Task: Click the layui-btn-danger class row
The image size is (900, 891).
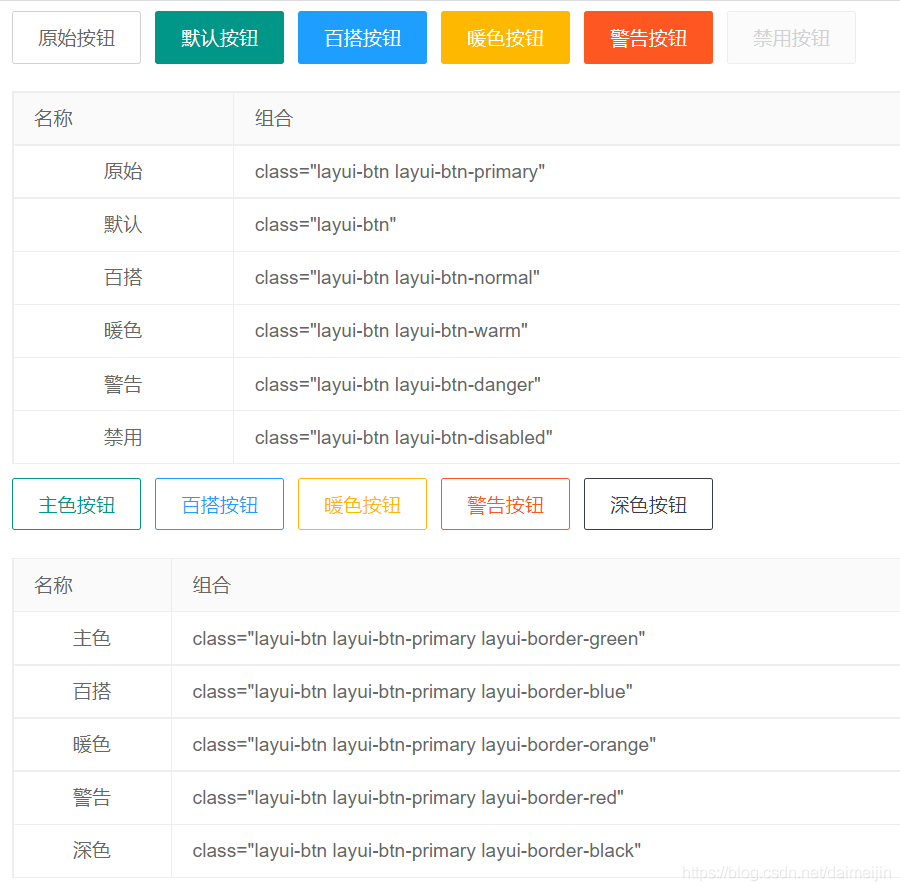Action: click(397, 384)
